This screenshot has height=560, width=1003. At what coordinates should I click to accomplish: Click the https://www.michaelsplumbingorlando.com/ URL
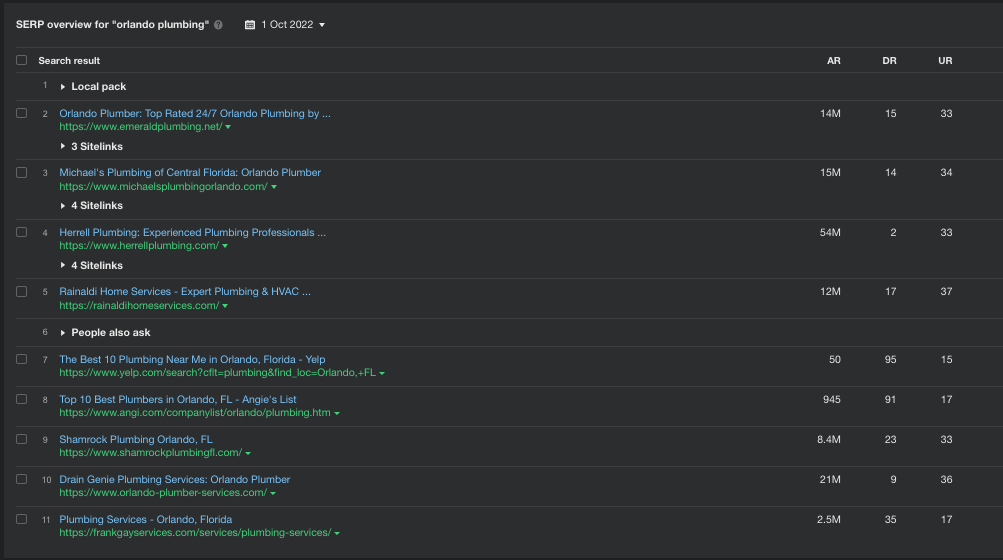(x=163, y=187)
